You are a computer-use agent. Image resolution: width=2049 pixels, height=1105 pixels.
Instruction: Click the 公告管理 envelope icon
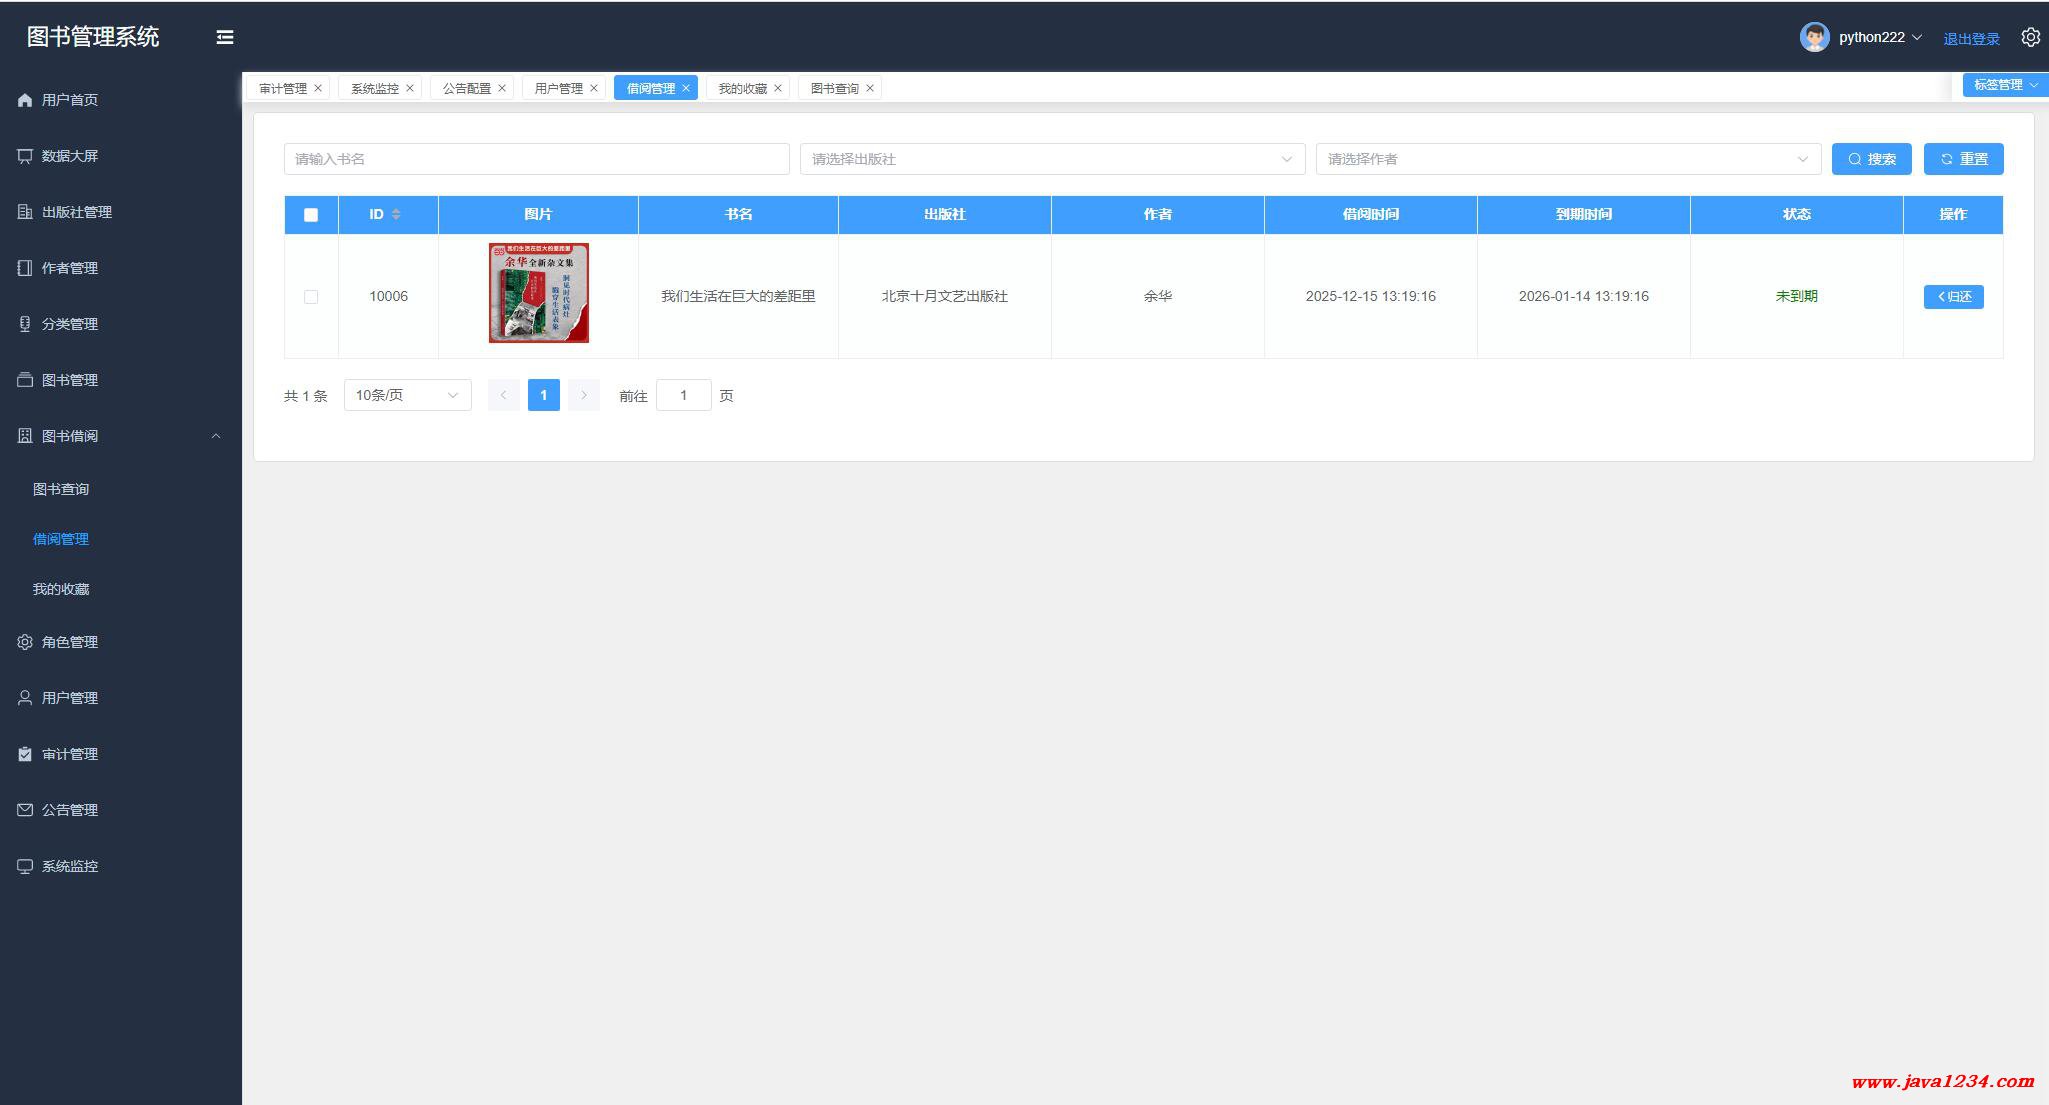(x=25, y=810)
